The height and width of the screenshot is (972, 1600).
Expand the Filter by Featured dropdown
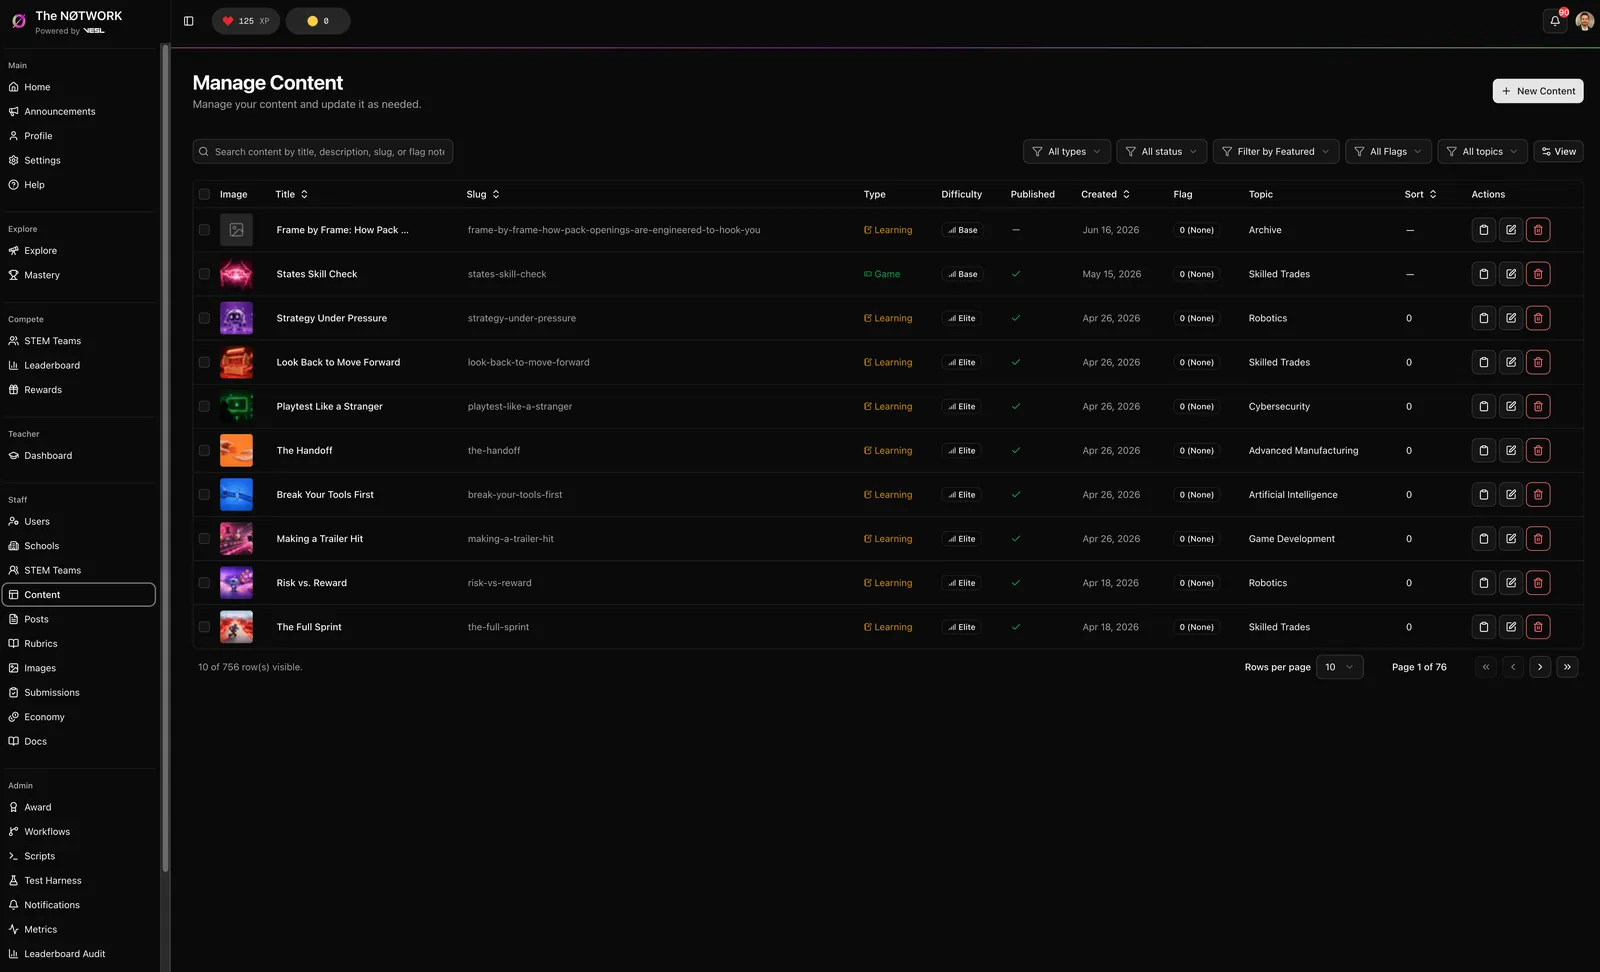click(x=1276, y=152)
